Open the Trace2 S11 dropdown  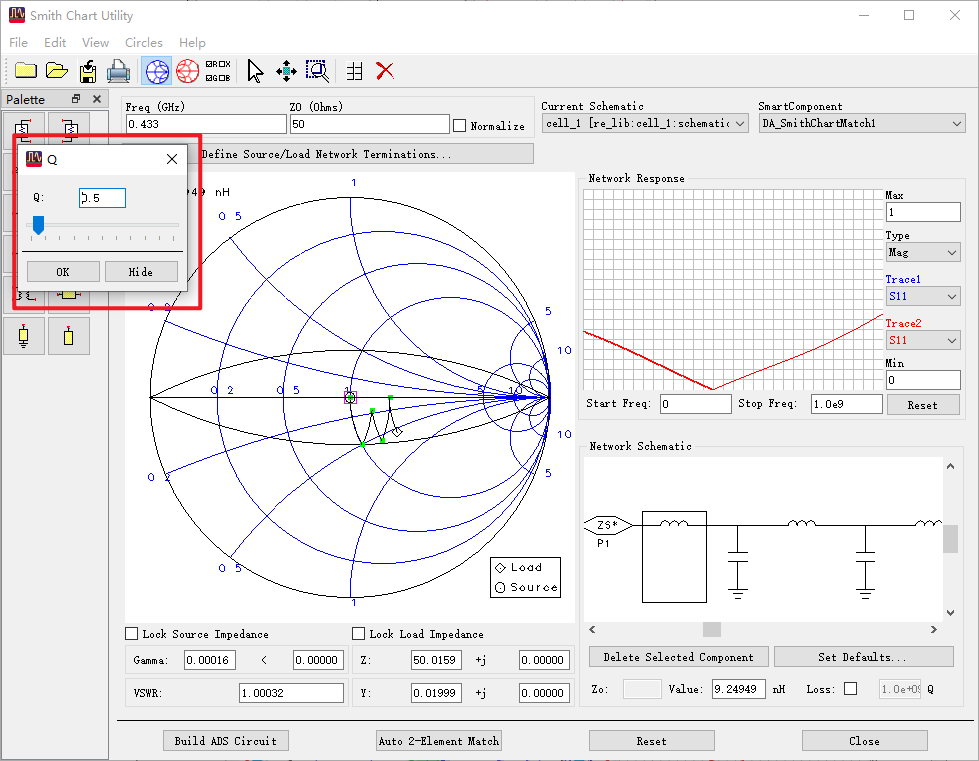(923, 340)
